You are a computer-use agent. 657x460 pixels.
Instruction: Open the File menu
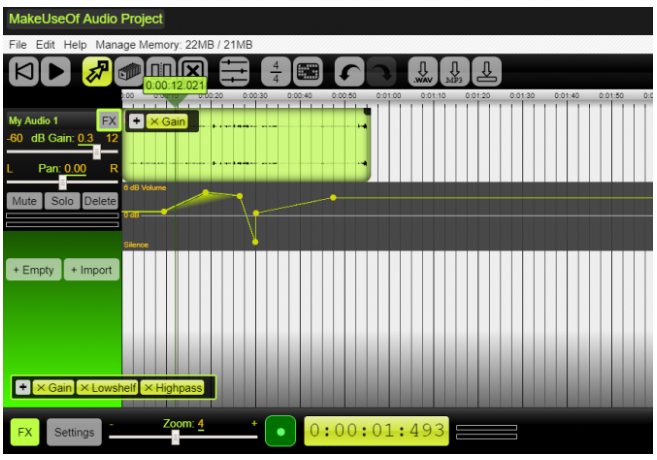pos(18,44)
